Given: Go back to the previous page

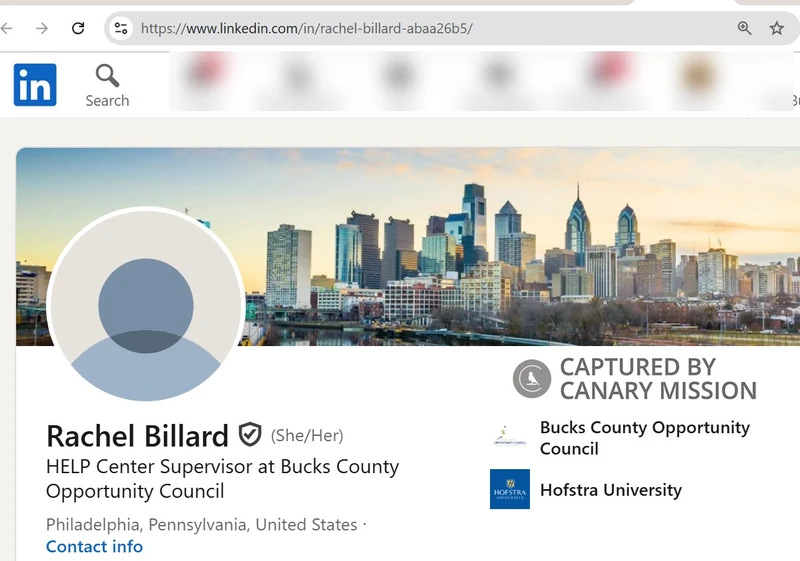Looking at the screenshot, I should click(8, 28).
